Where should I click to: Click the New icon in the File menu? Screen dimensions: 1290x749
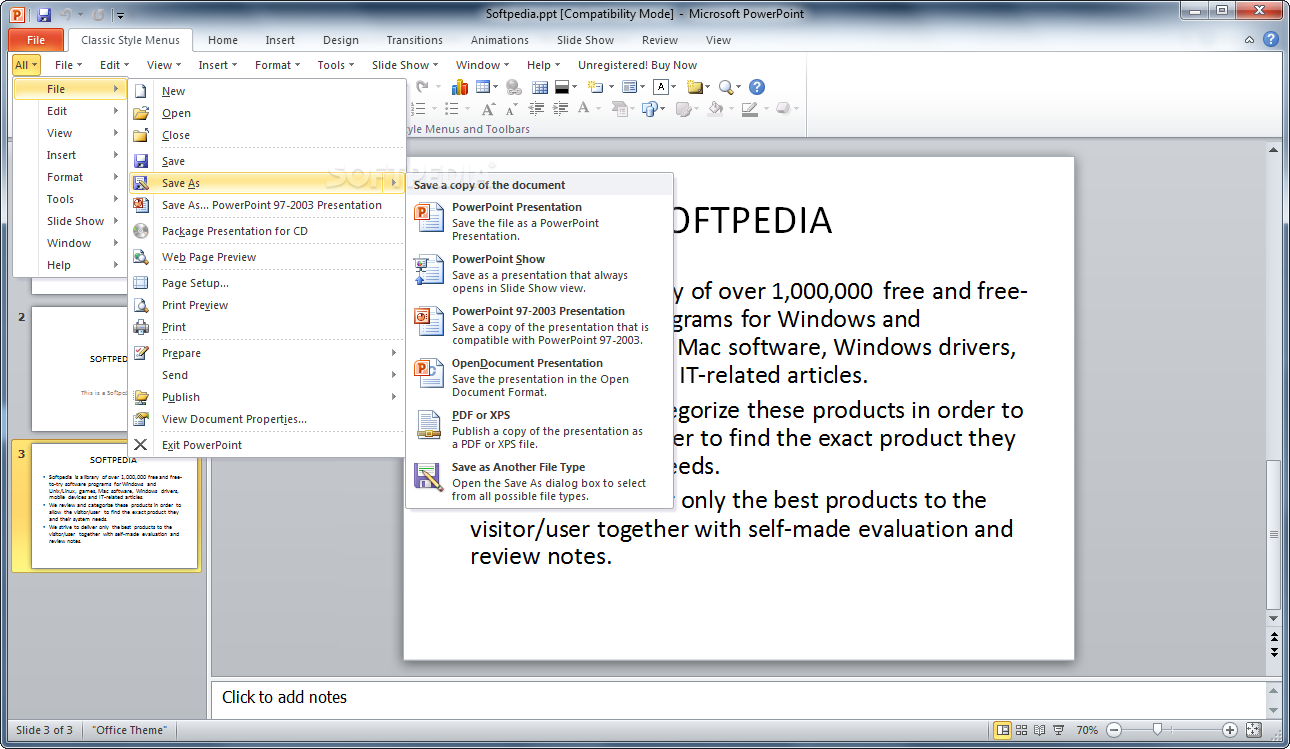point(141,91)
